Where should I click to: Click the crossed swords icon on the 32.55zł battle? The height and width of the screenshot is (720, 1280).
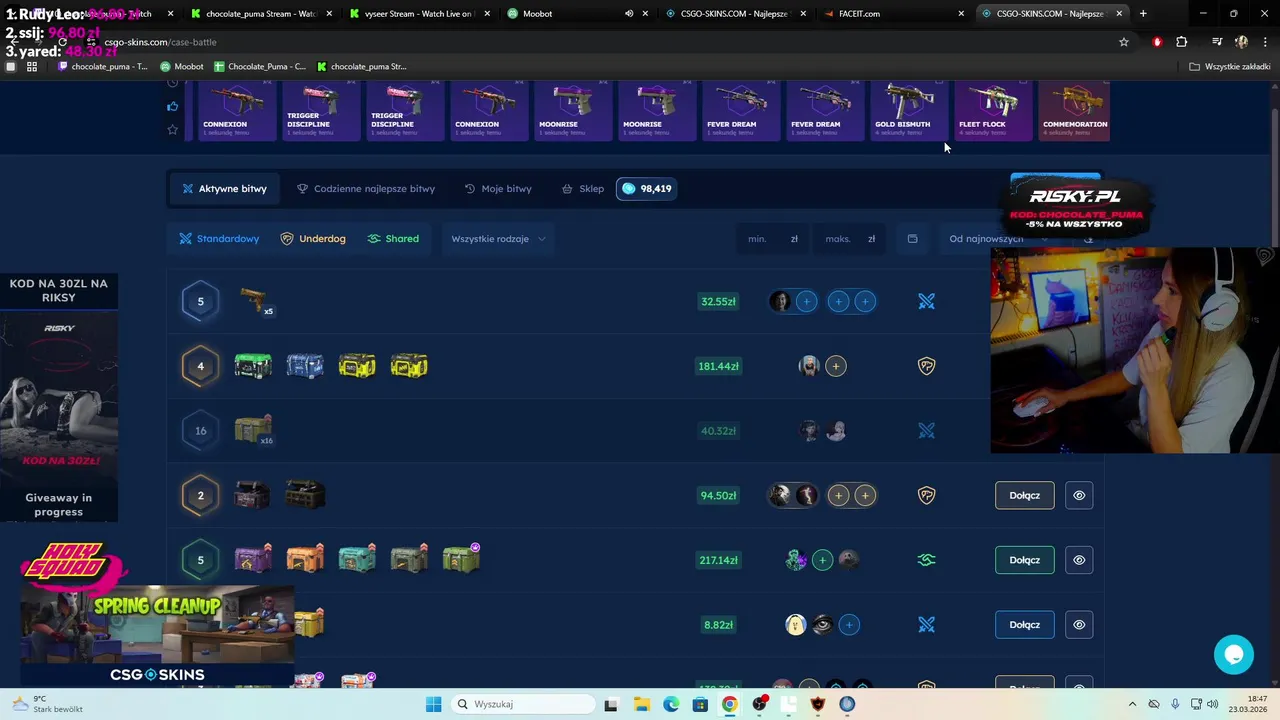click(926, 301)
